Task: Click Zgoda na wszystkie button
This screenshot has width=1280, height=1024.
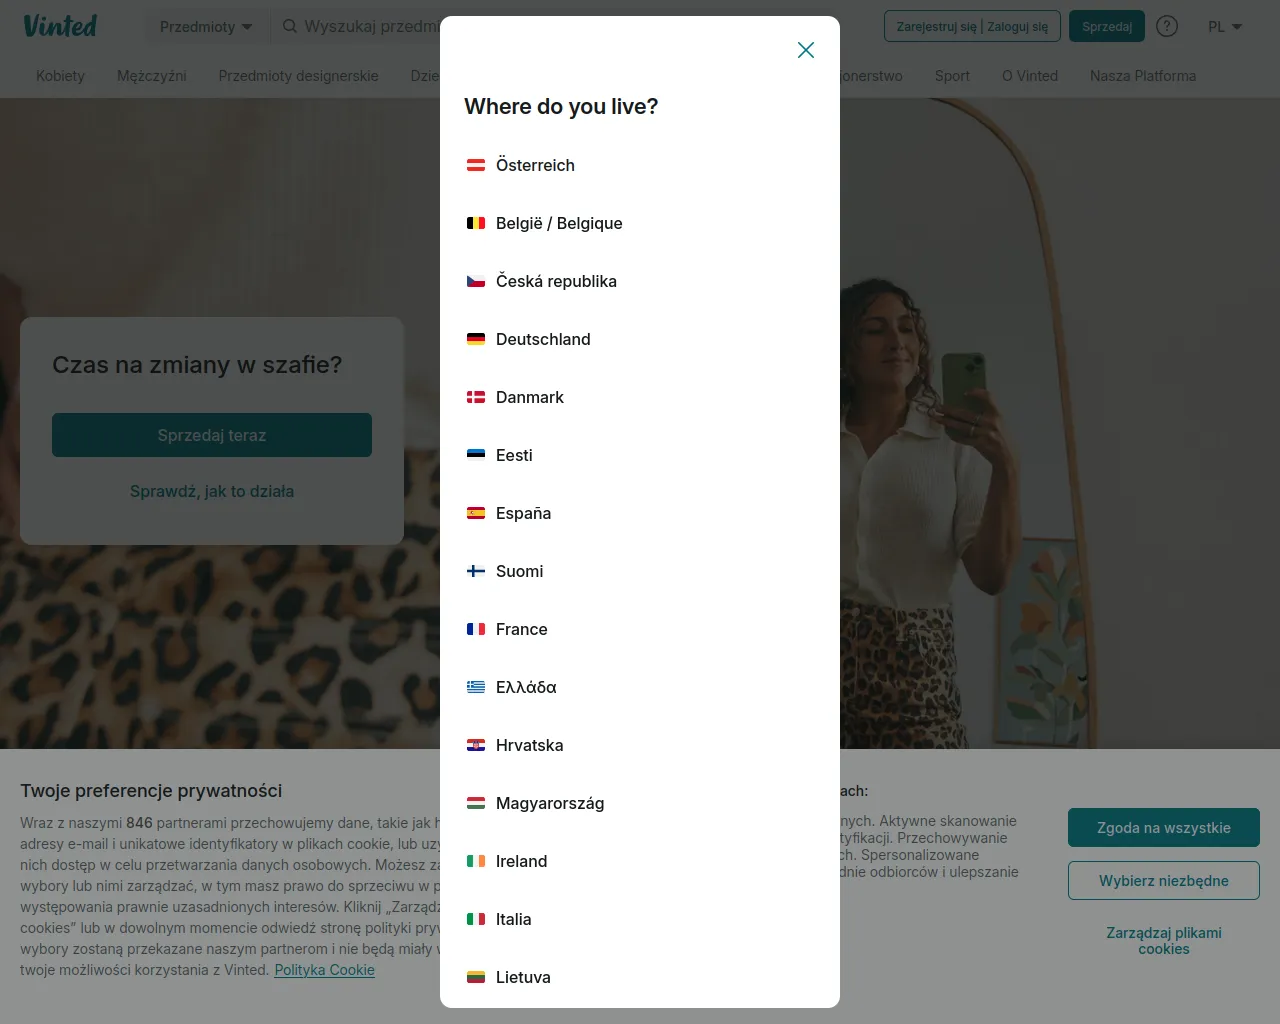Action: pyautogui.click(x=1164, y=828)
